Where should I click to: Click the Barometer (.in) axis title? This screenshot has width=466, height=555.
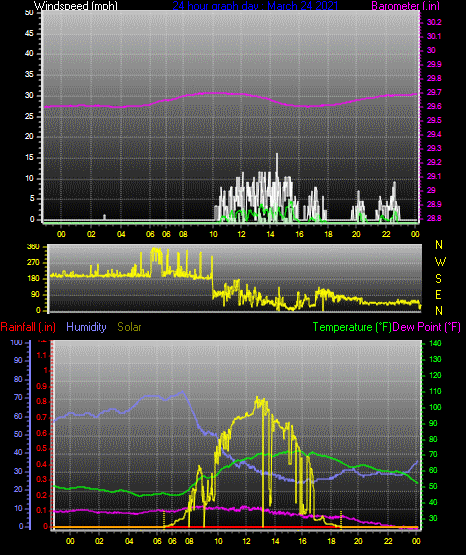point(405,6)
